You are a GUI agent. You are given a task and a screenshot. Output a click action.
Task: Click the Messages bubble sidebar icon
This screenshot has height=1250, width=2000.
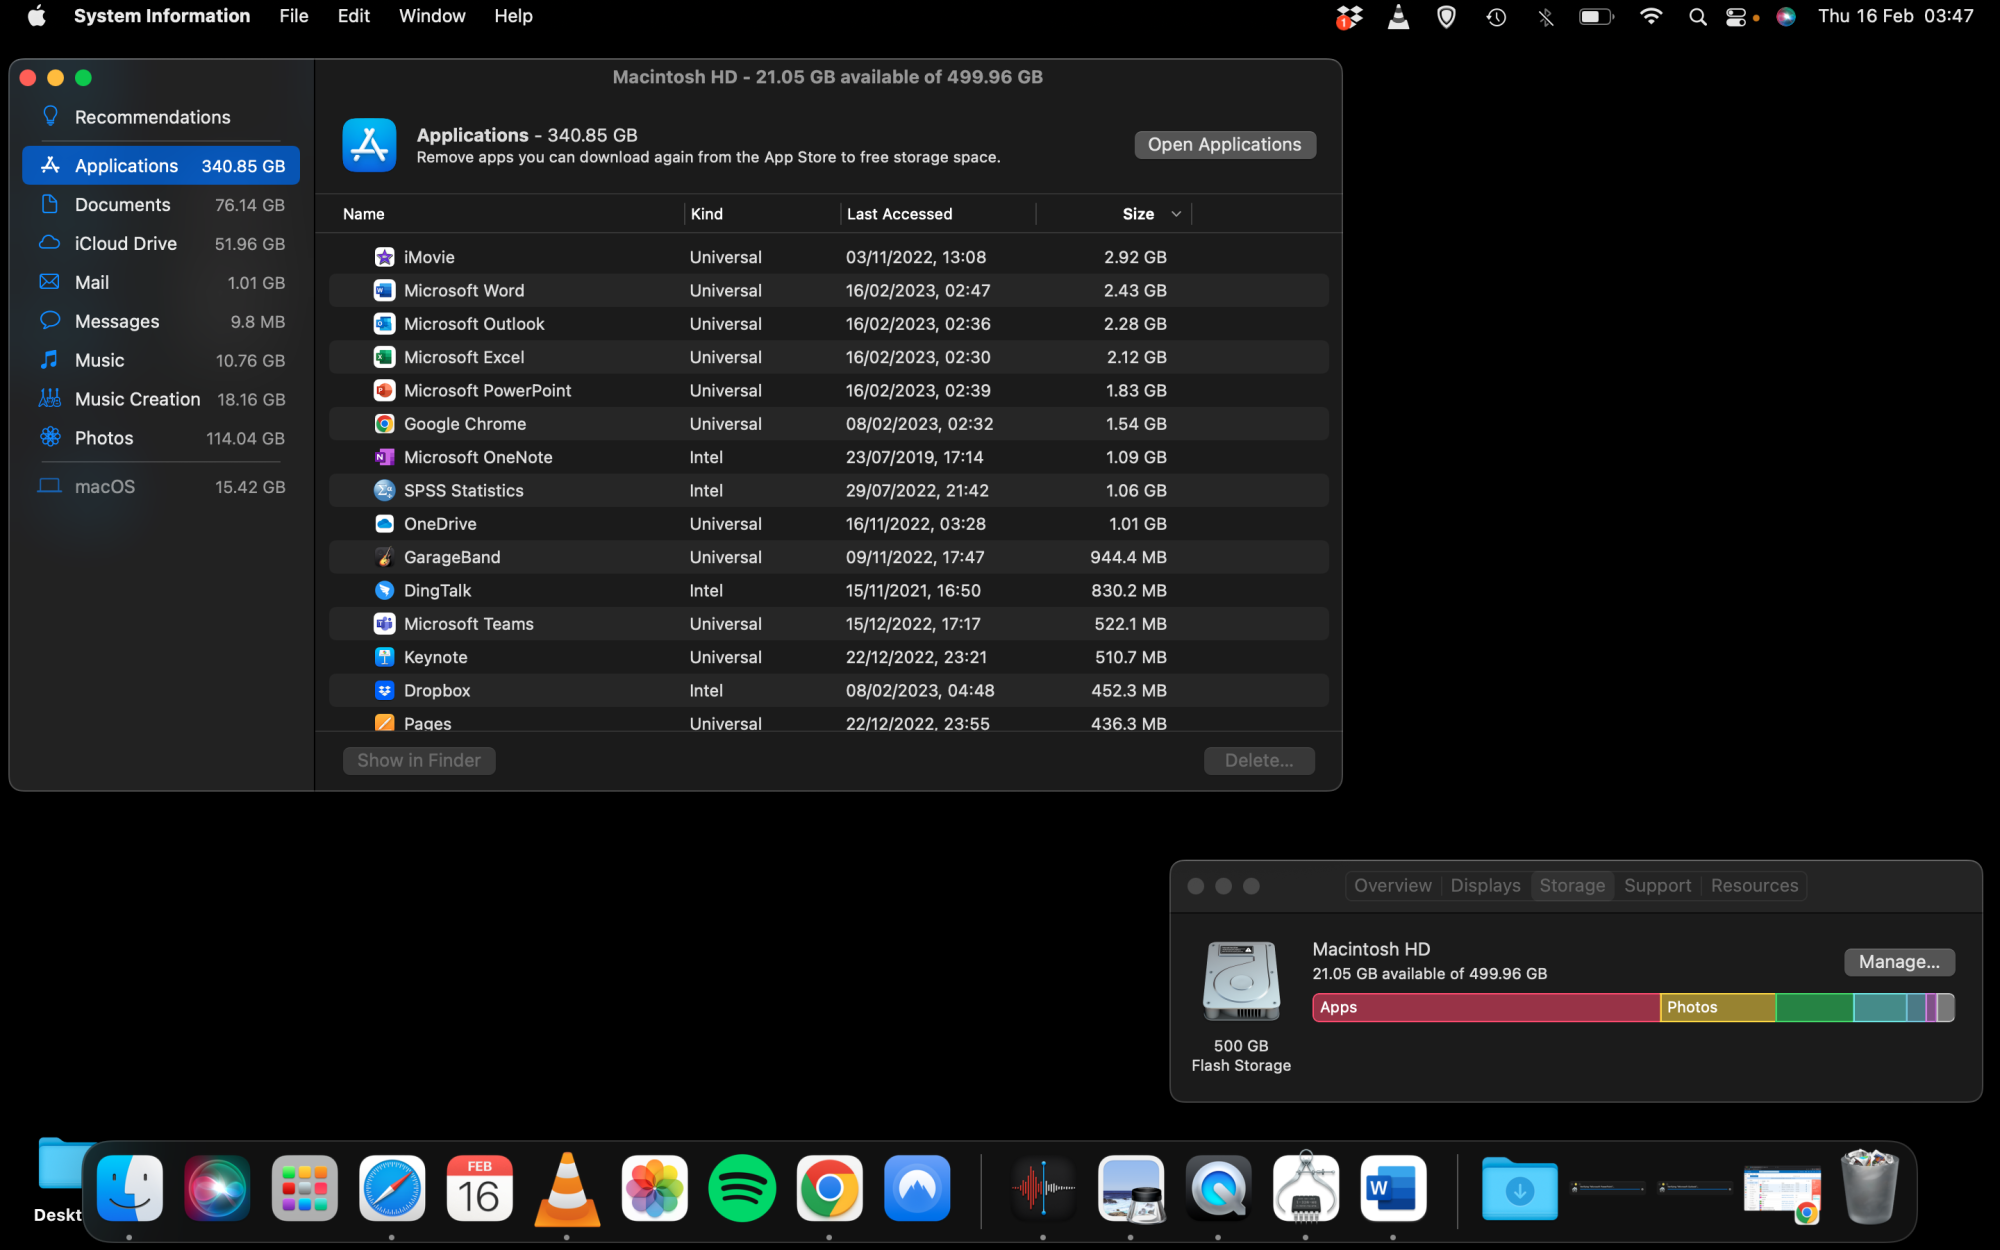49,321
